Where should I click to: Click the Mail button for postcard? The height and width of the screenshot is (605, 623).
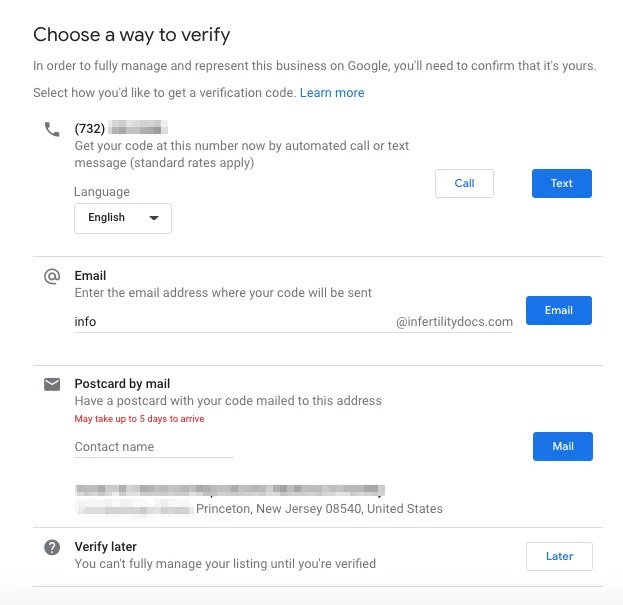coord(563,446)
